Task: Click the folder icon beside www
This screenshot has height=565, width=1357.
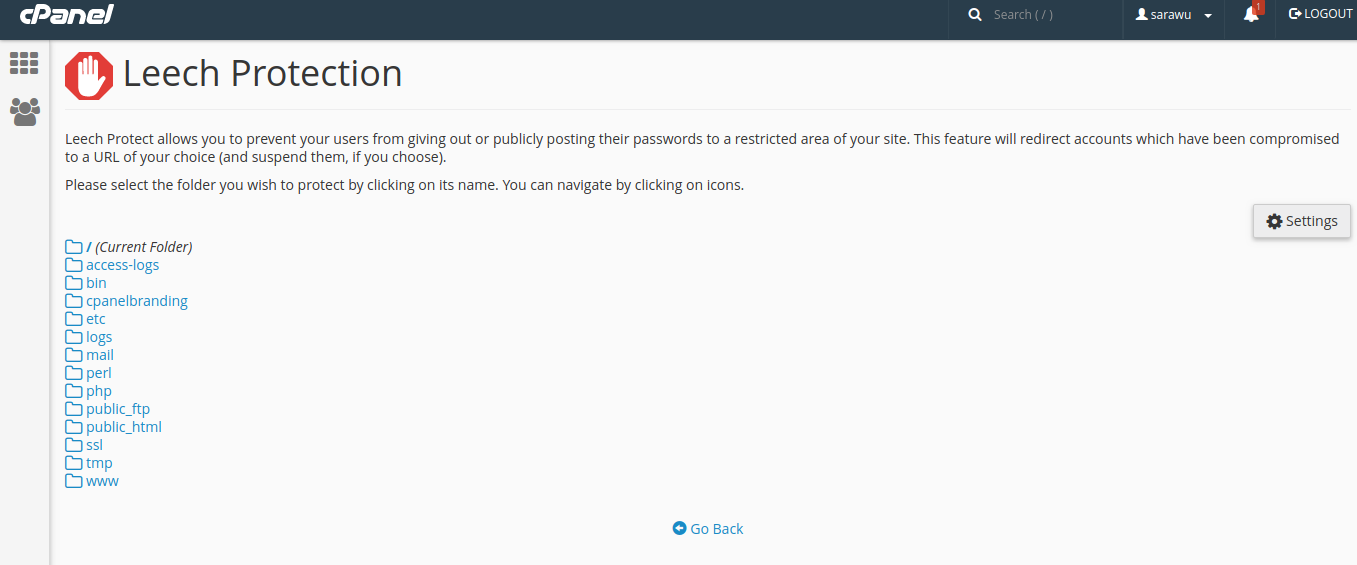Action: [x=74, y=481]
